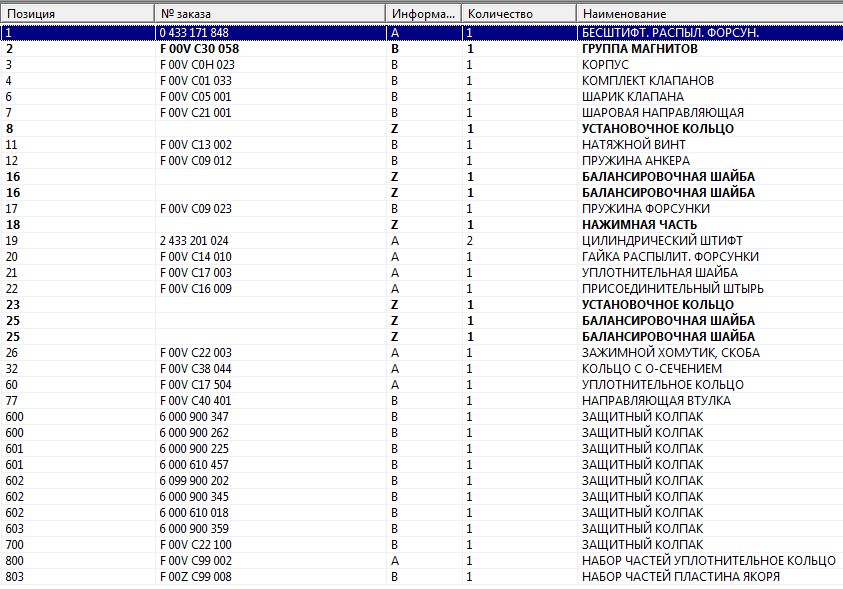Select the highlighted БЕСШТИФТ. РАСПЫЛ. ФОРСУН. row
Screen dimensions: 843x589
pos(670,33)
